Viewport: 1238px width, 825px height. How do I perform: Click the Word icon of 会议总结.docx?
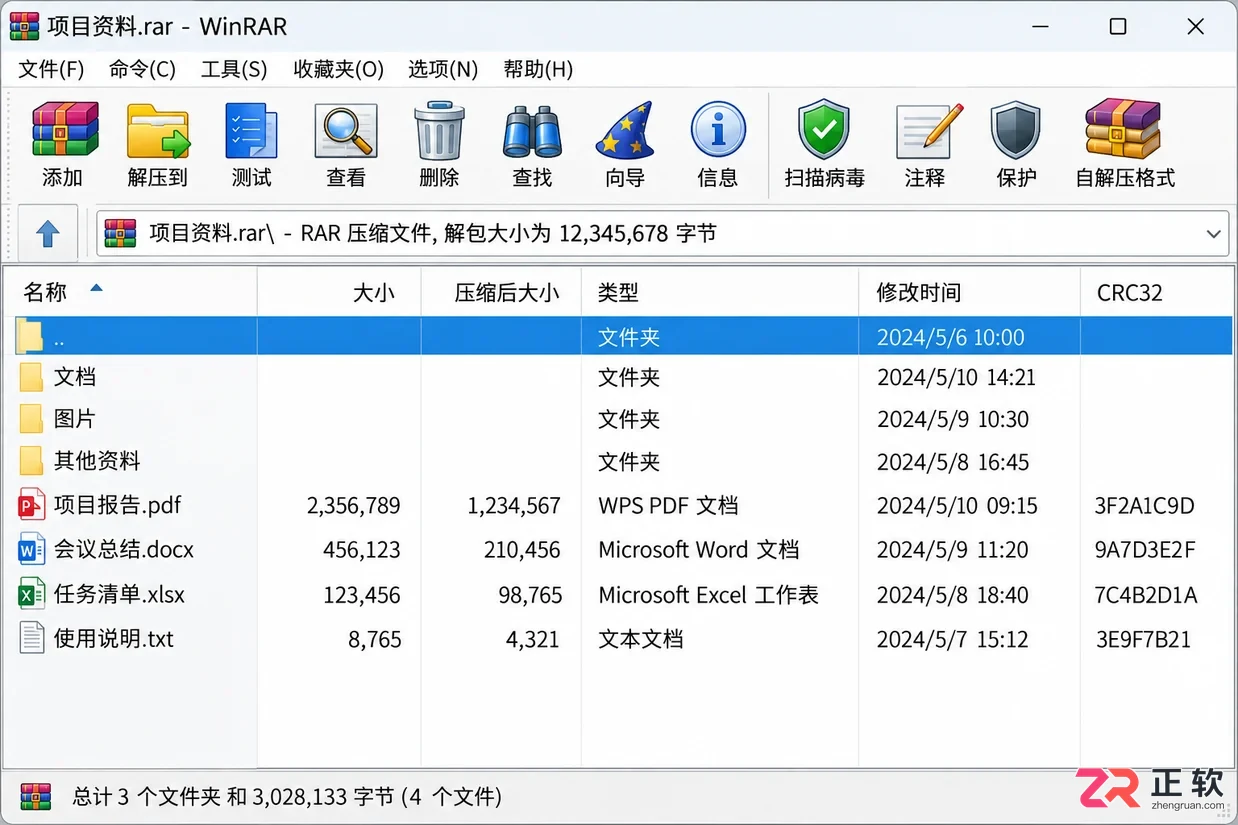pos(32,549)
